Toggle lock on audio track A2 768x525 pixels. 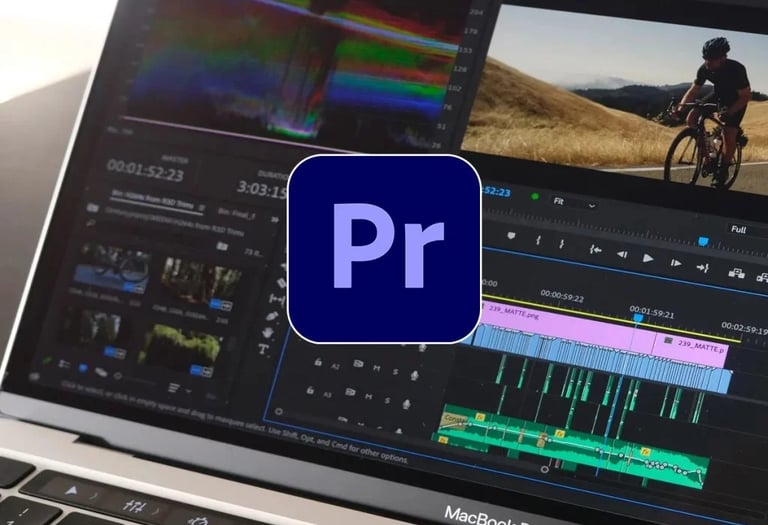tap(318, 362)
